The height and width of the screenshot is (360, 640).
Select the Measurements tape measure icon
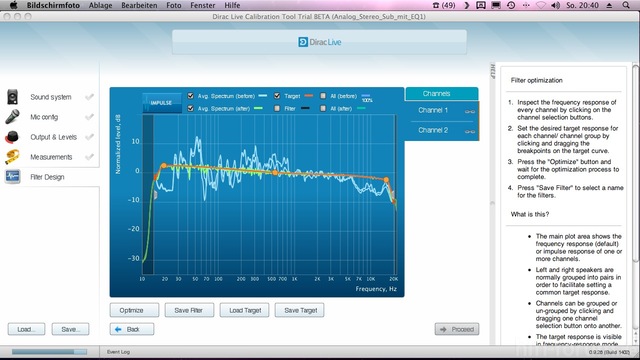tap(12, 157)
